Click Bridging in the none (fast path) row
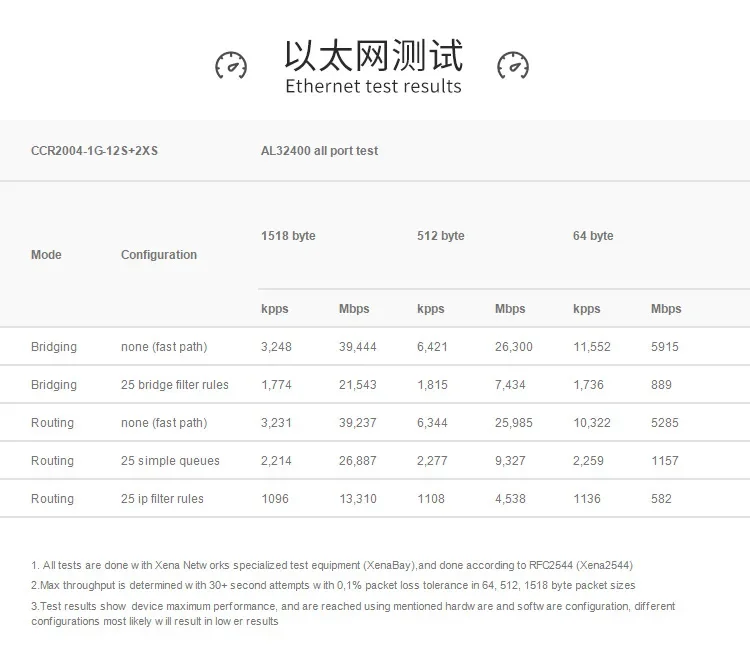The height and width of the screenshot is (669, 750). pyautogui.click(x=54, y=347)
